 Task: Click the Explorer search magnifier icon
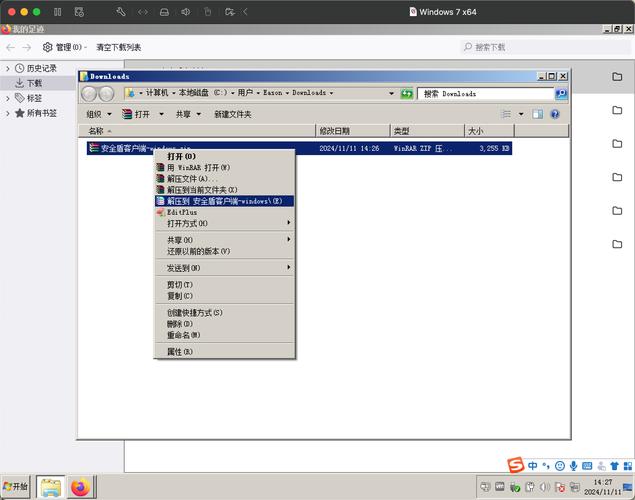(x=561, y=94)
